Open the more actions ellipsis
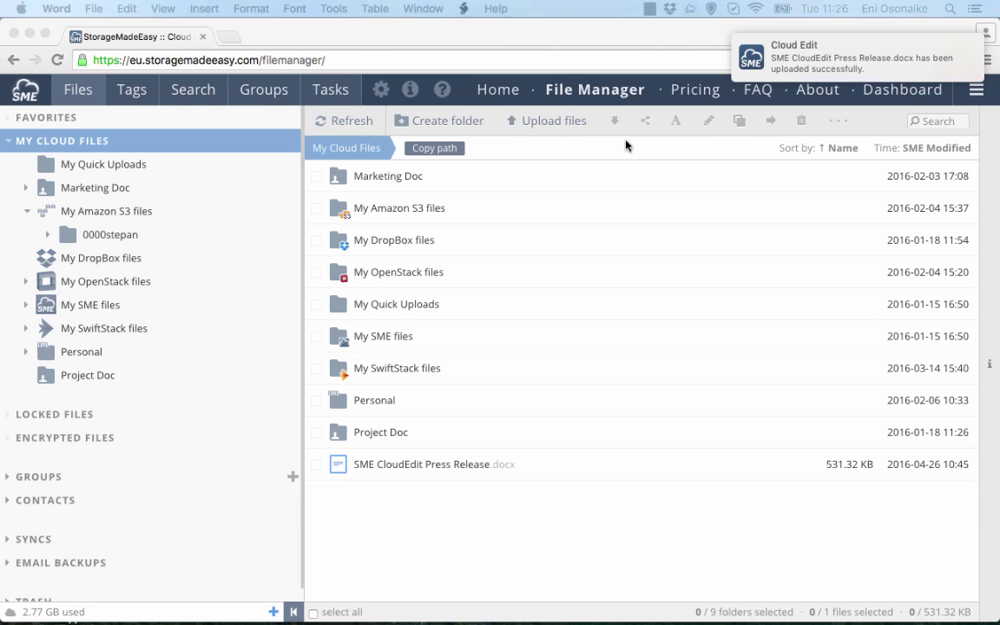The image size is (1000, 625). tap(838, 121)
